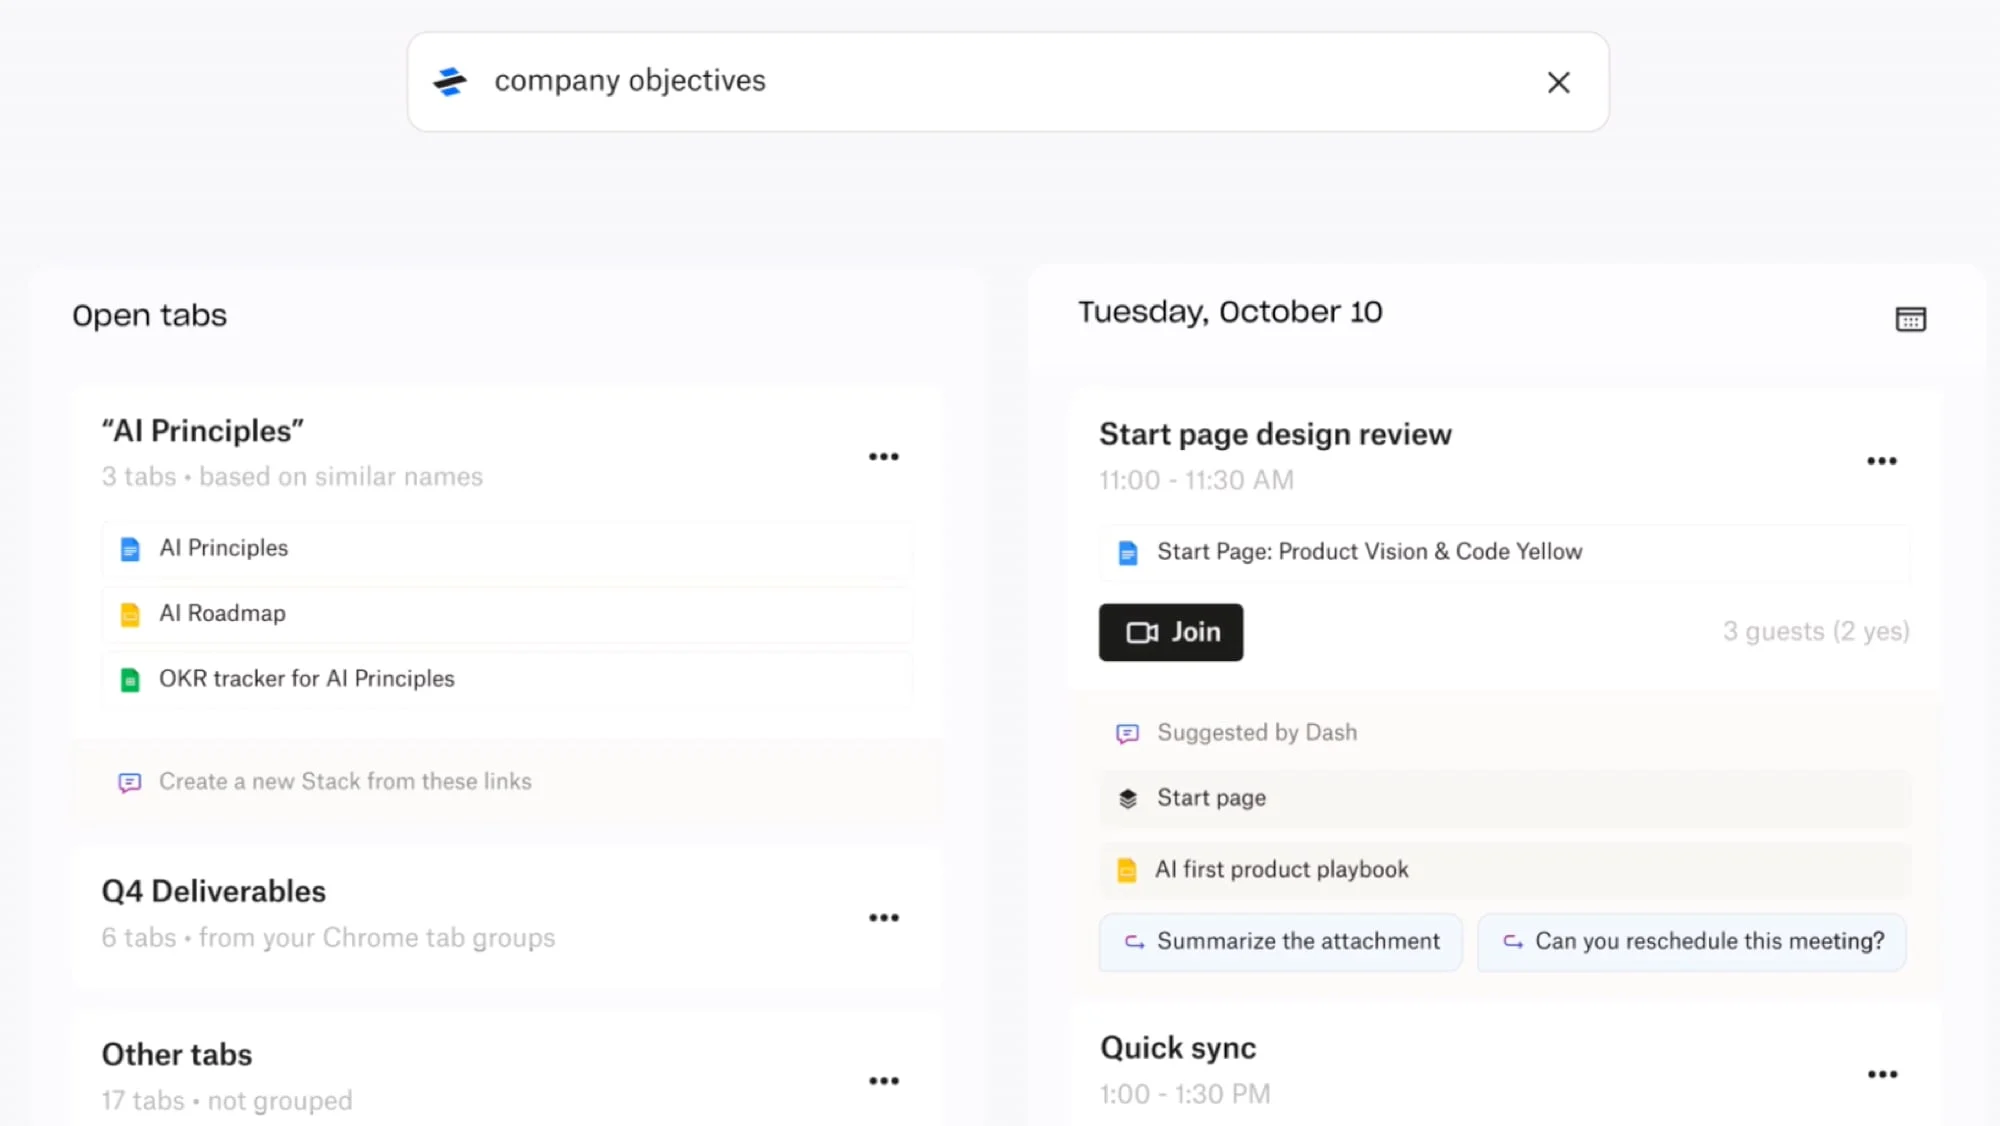The width and height of the screenshot is (2000, 1126).
Task: Click the yellow icon for AI first product playbook
Action: tap(1126, 870)
